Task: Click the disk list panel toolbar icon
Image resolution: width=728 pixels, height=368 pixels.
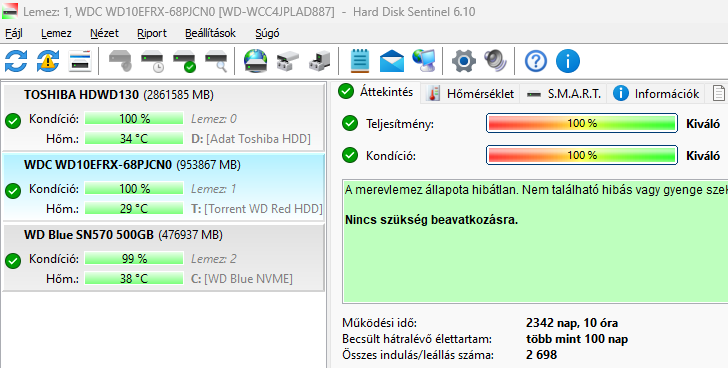Action: 80,61
